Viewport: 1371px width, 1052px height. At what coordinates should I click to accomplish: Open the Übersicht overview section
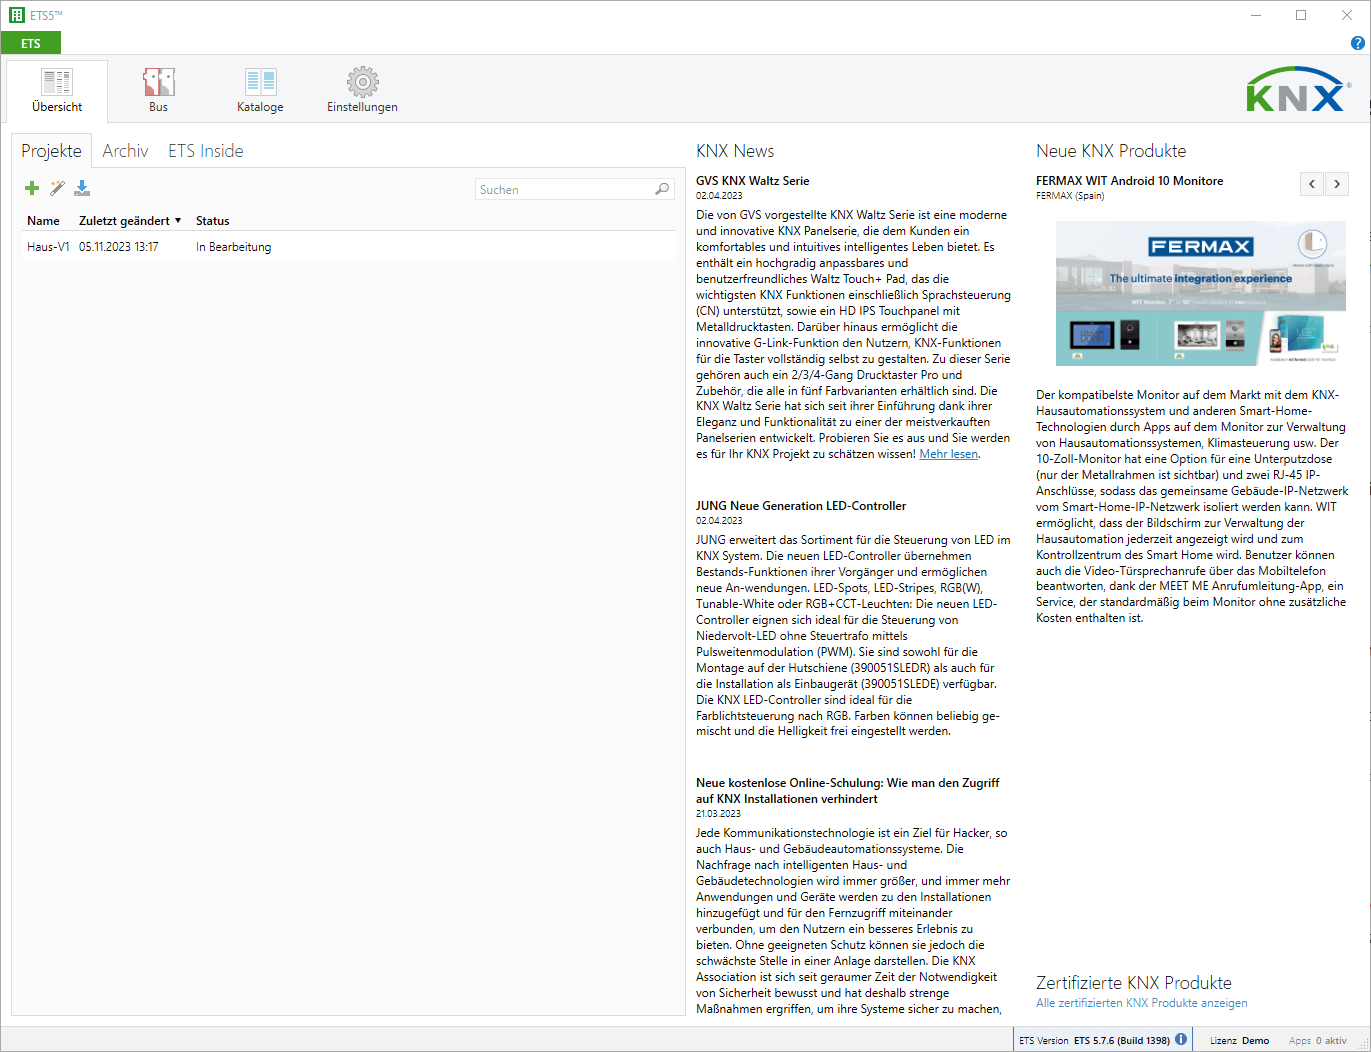[x=57, y=91]
